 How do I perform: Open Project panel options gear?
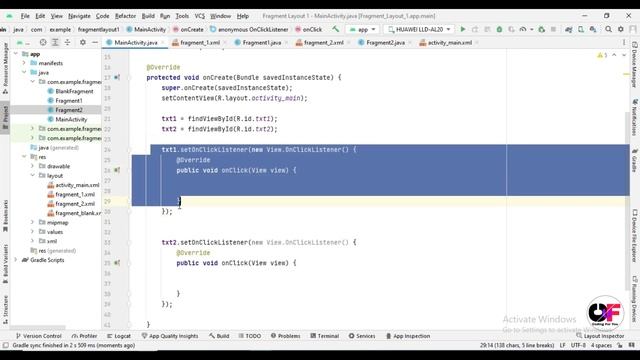(x=82, y=42)
